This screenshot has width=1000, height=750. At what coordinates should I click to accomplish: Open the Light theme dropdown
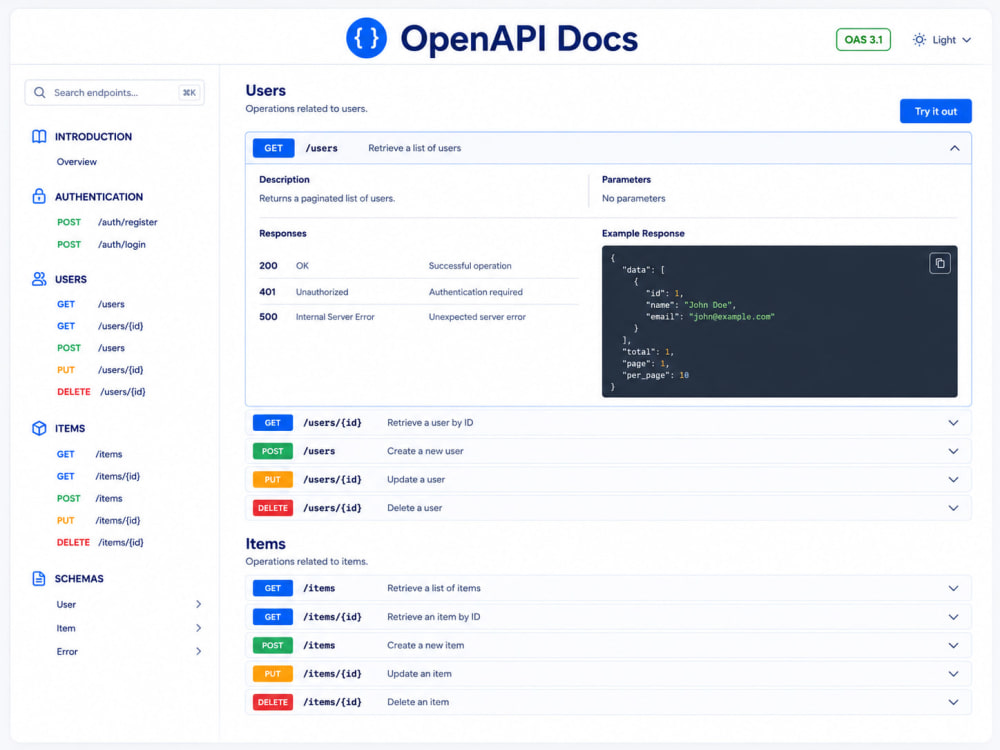click(x=942, y=40)
